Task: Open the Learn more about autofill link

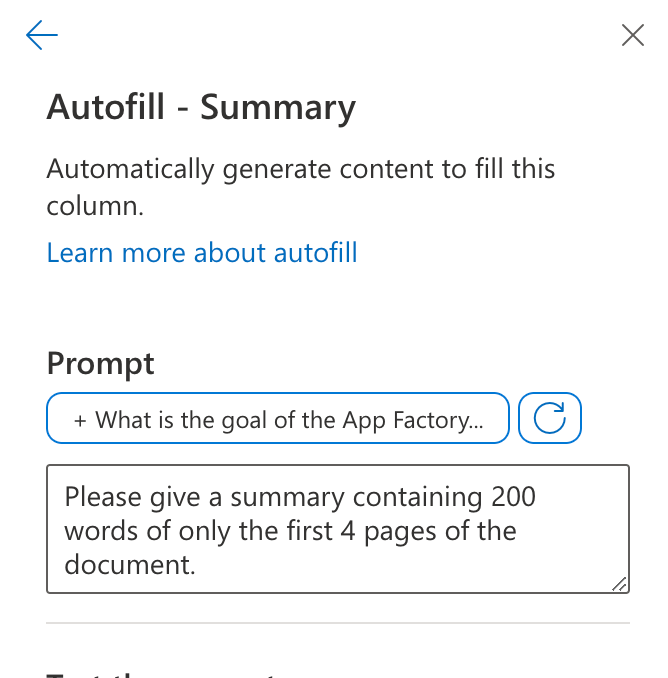Action: (202, 253)
